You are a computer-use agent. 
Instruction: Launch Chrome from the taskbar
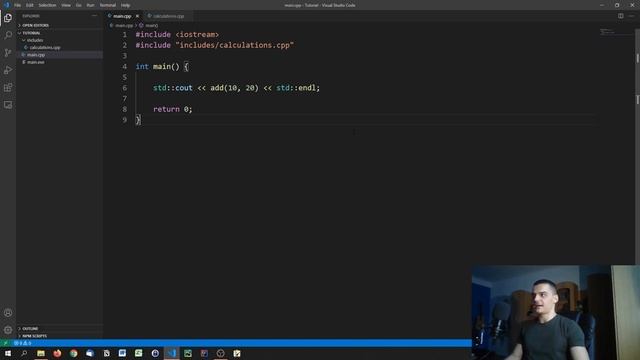pyautogui.click(x=73, y=353)
